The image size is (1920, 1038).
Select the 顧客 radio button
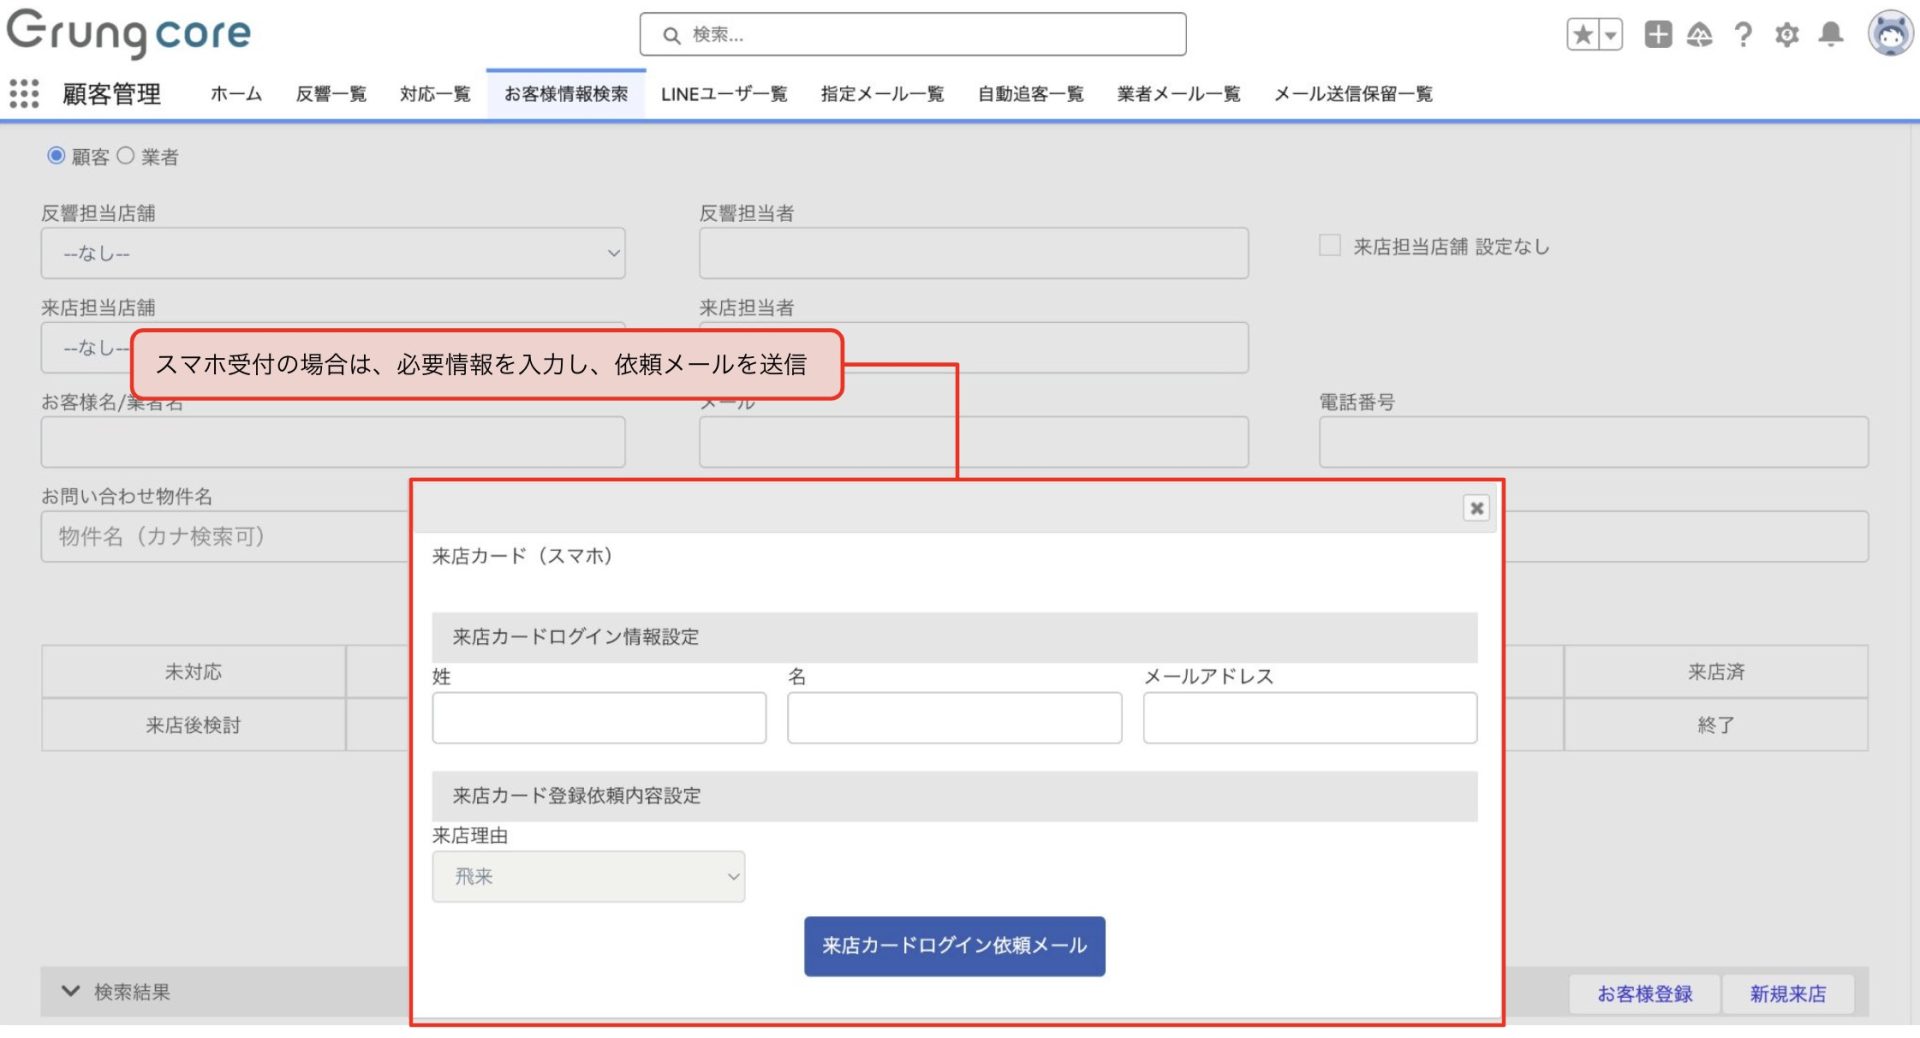tap(57, 156)
